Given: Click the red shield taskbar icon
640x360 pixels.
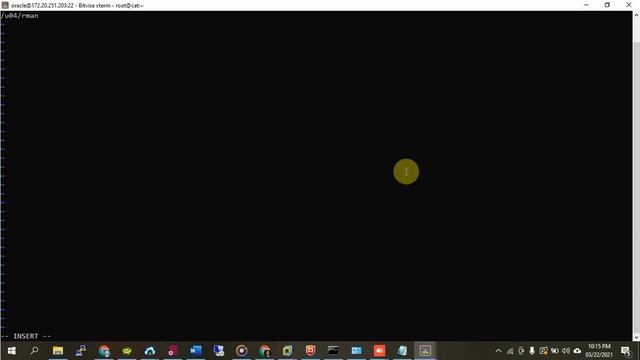Looking at the screenshot, I should click(310, 351).
